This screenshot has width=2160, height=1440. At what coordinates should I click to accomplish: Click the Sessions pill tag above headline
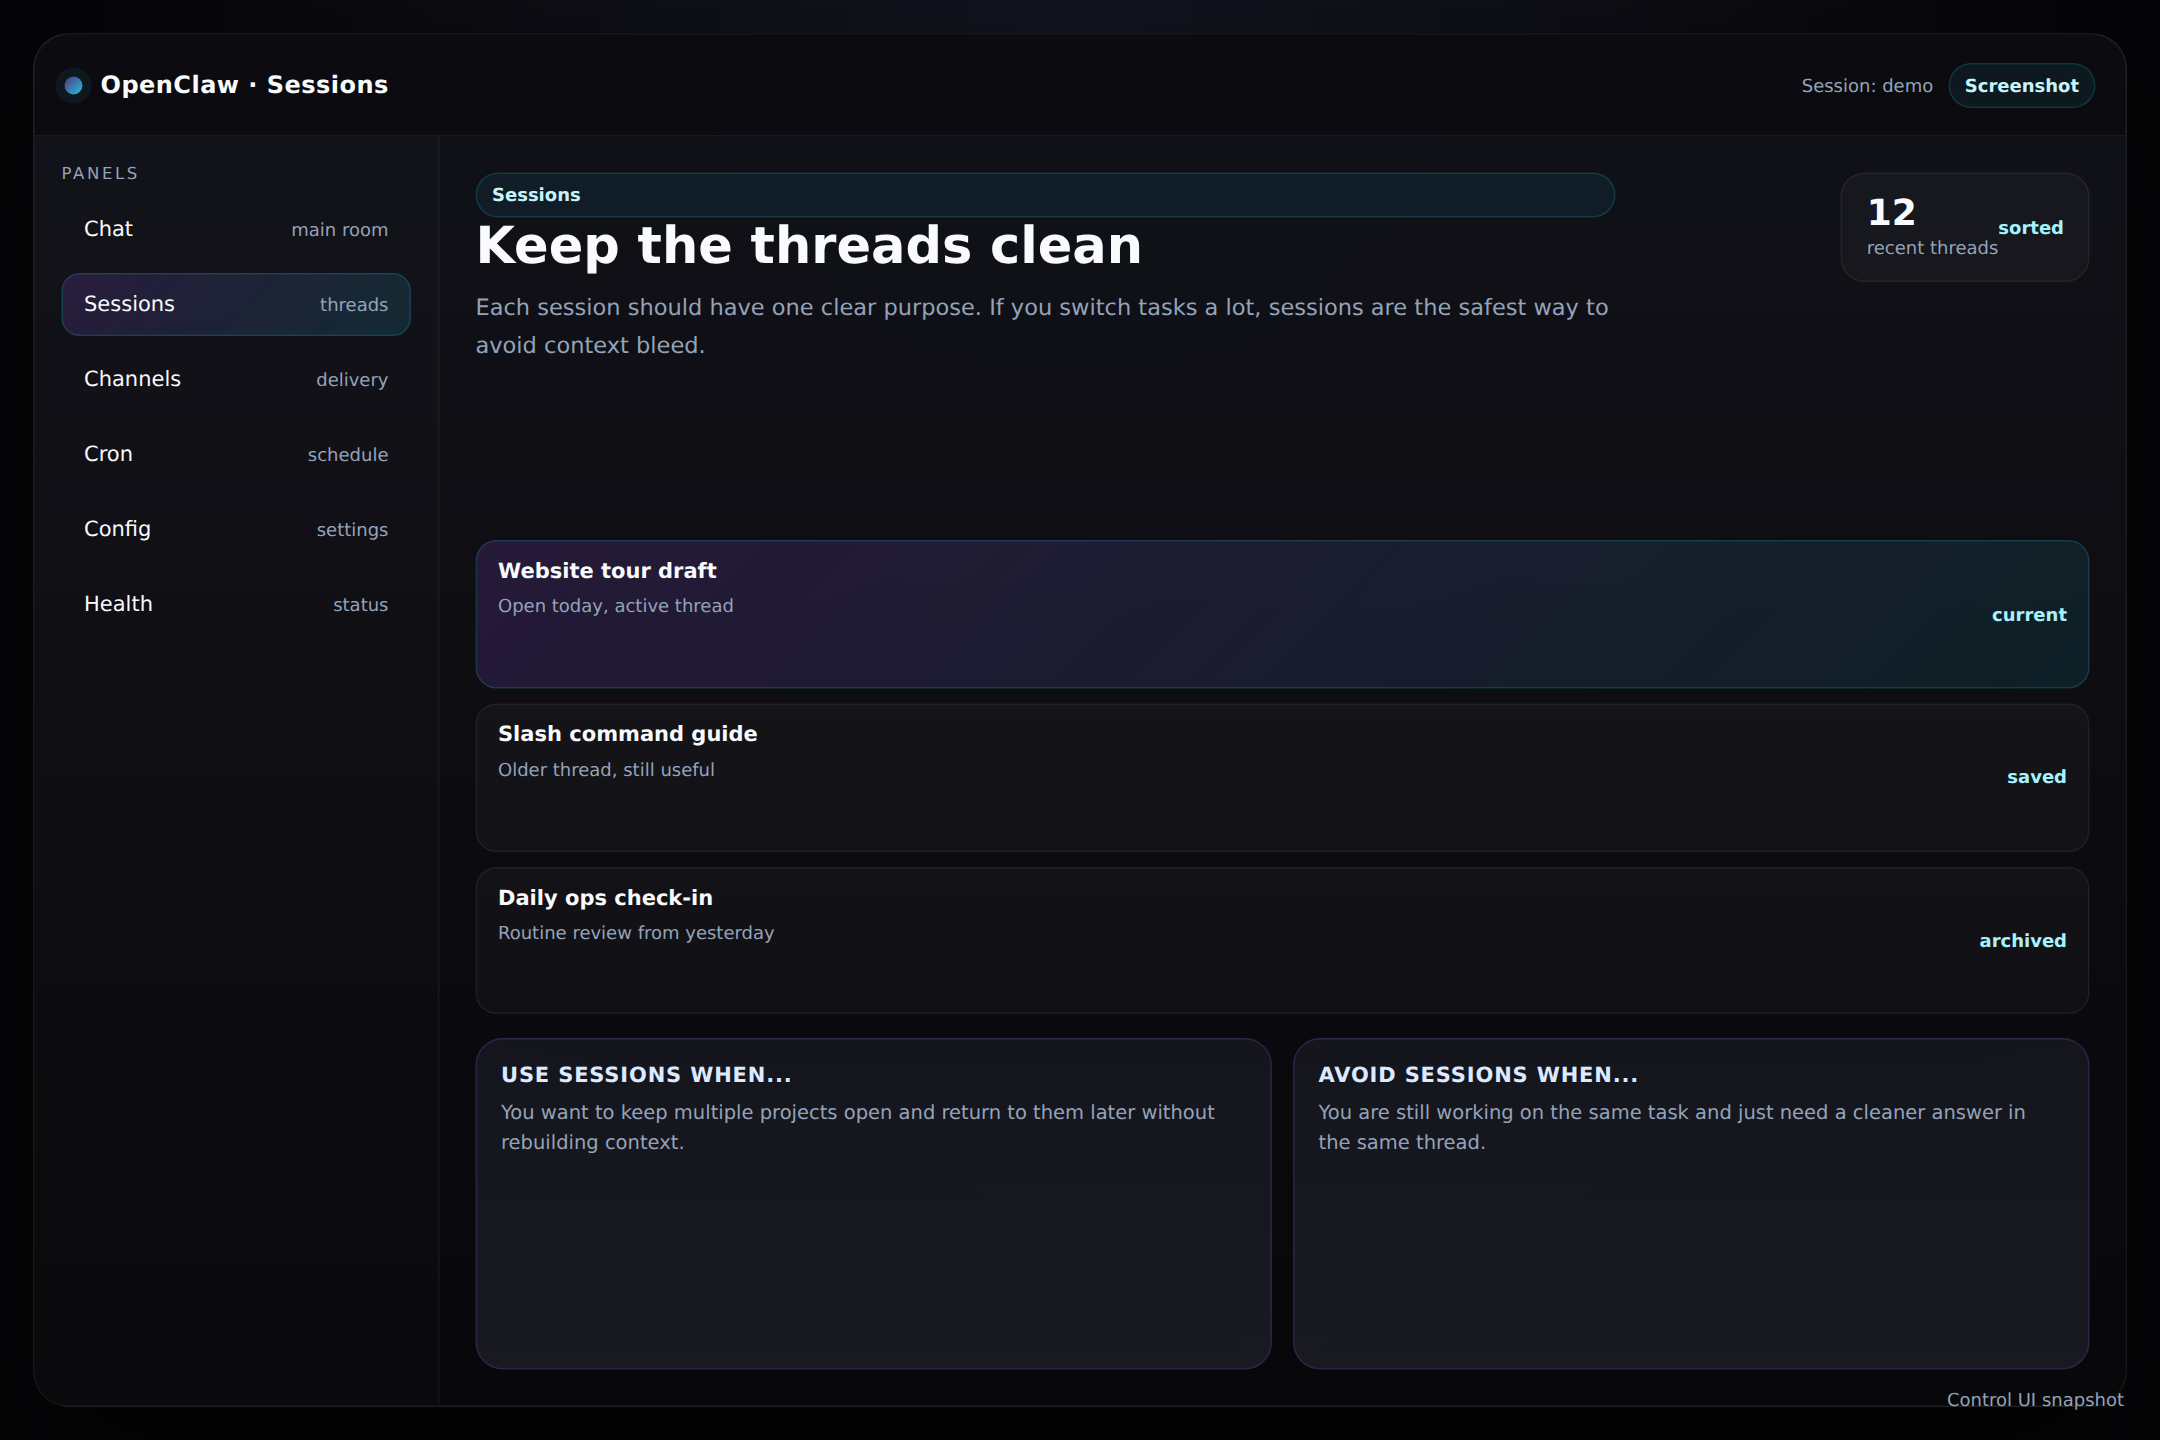click(1045, 195)
